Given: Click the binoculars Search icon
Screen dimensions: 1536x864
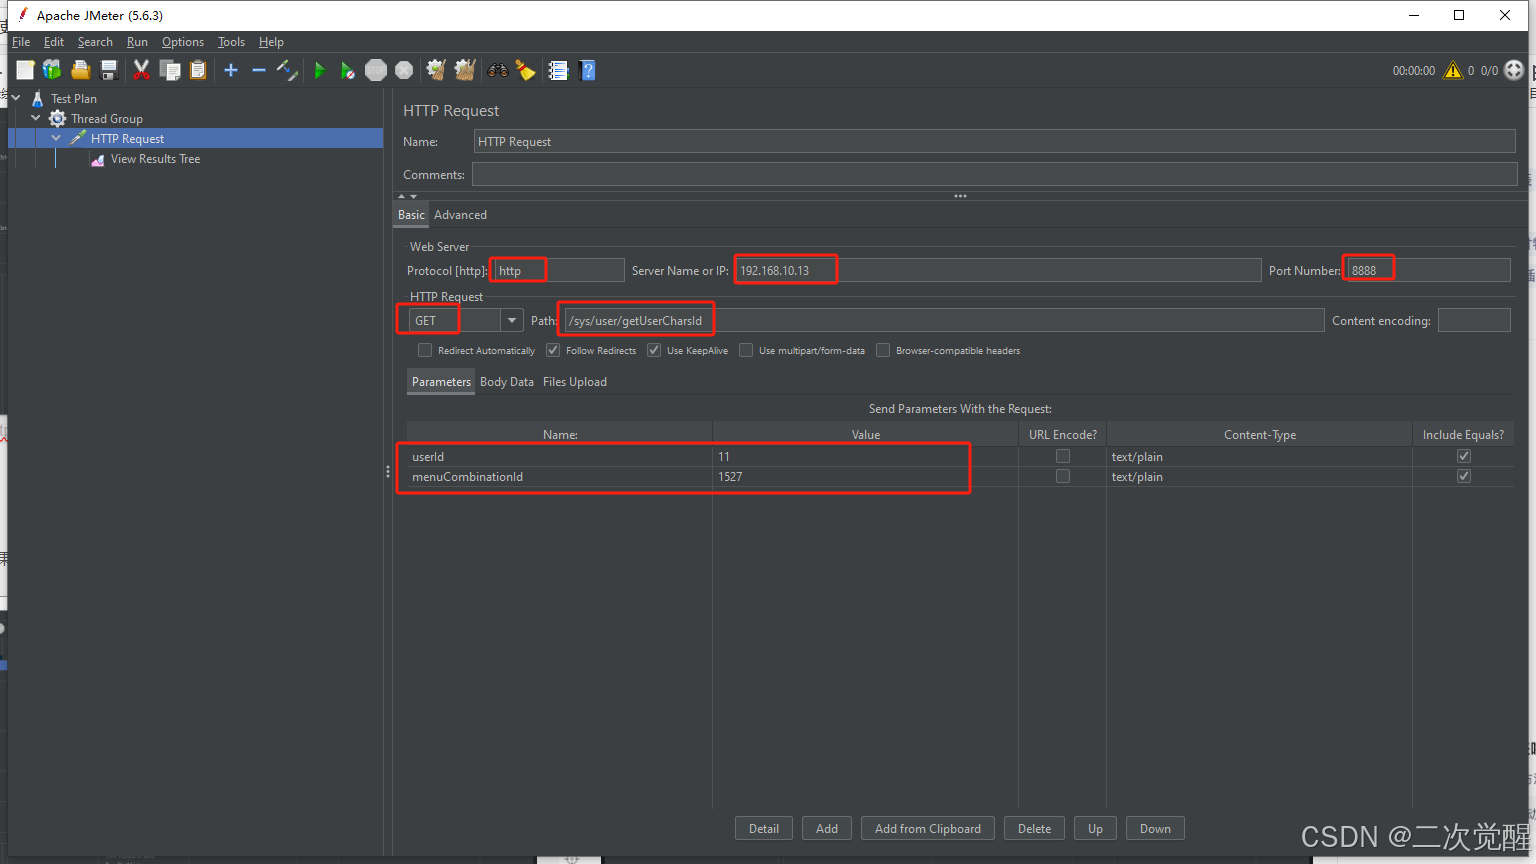Looking at the screenshot, I should click(x=497, y=70).
